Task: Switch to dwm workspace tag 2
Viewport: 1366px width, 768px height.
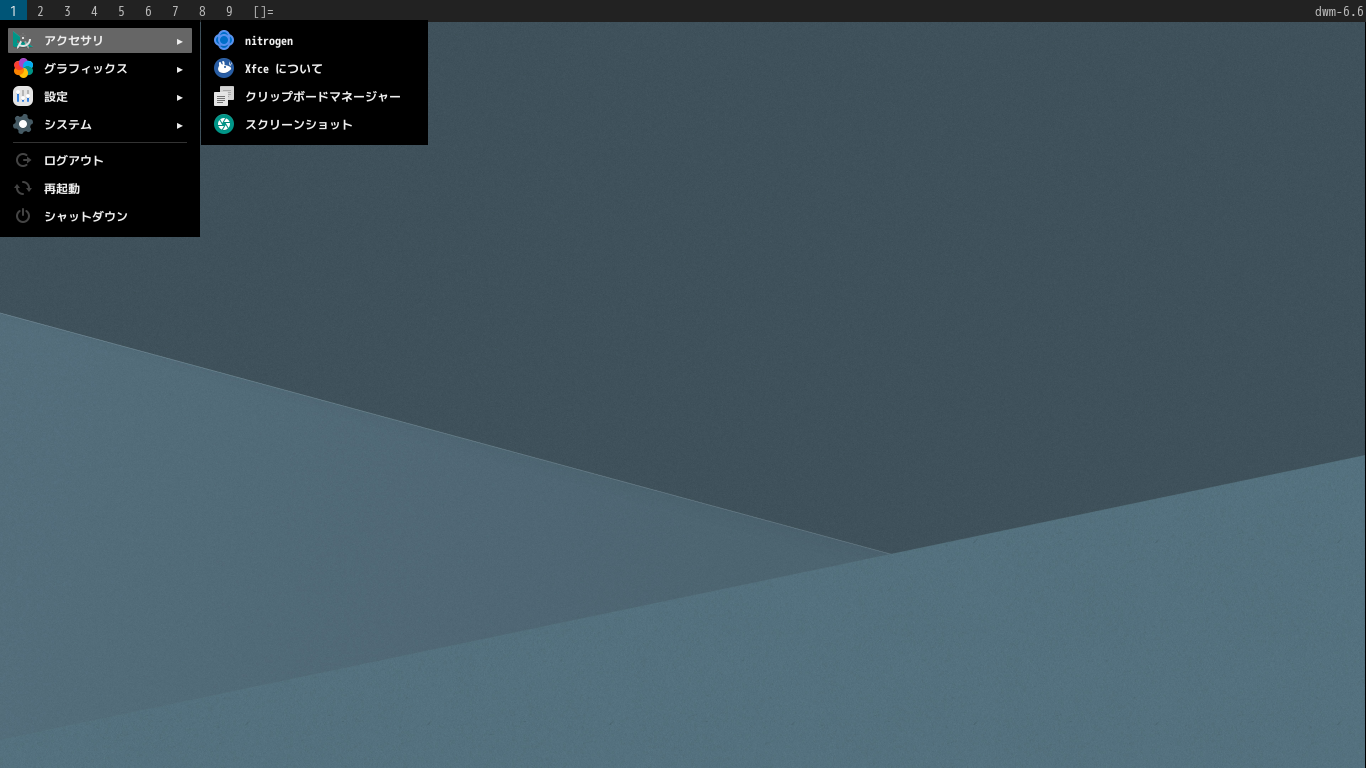Action: [x=40, y=11]
